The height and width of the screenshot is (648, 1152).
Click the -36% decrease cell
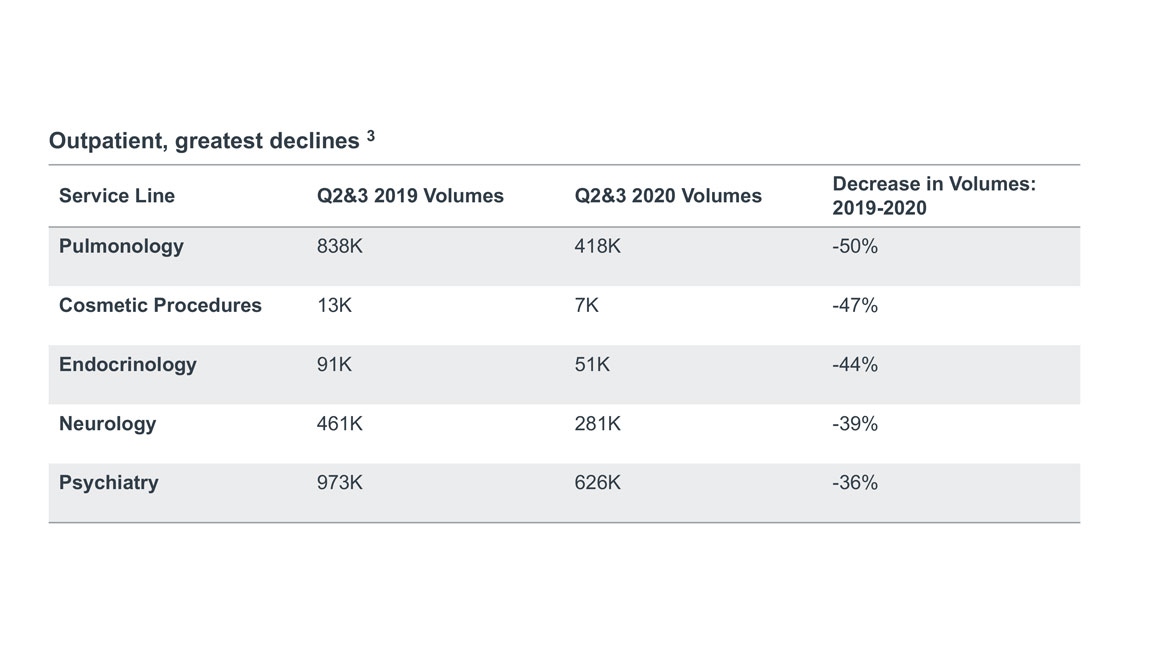pyautogui.click(x=854, y=482)
